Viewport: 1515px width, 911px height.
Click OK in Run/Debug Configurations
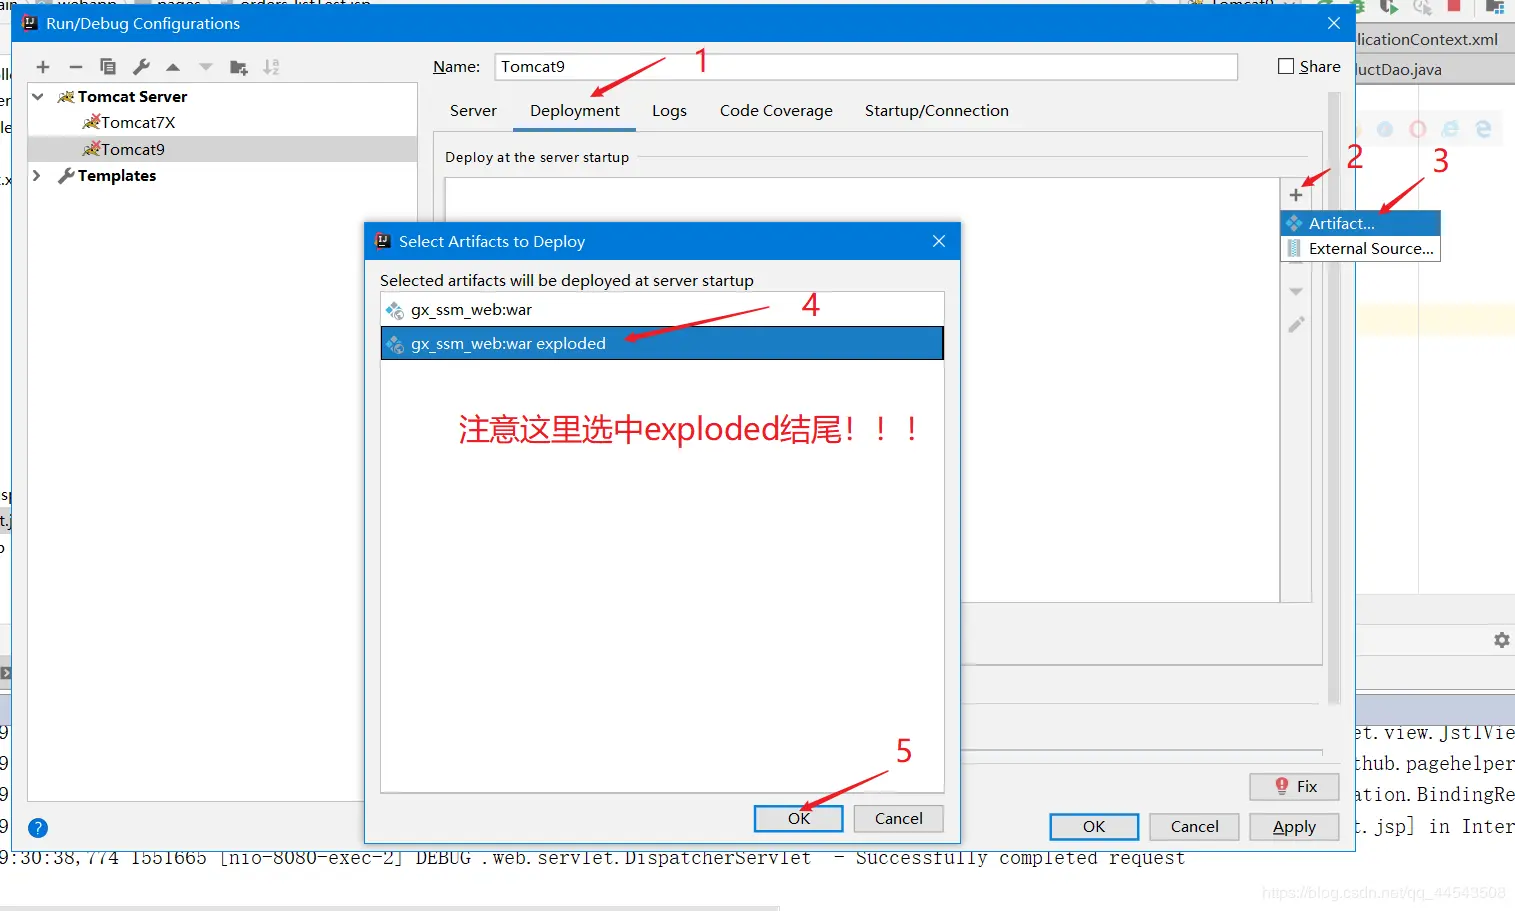[1094, 826]
